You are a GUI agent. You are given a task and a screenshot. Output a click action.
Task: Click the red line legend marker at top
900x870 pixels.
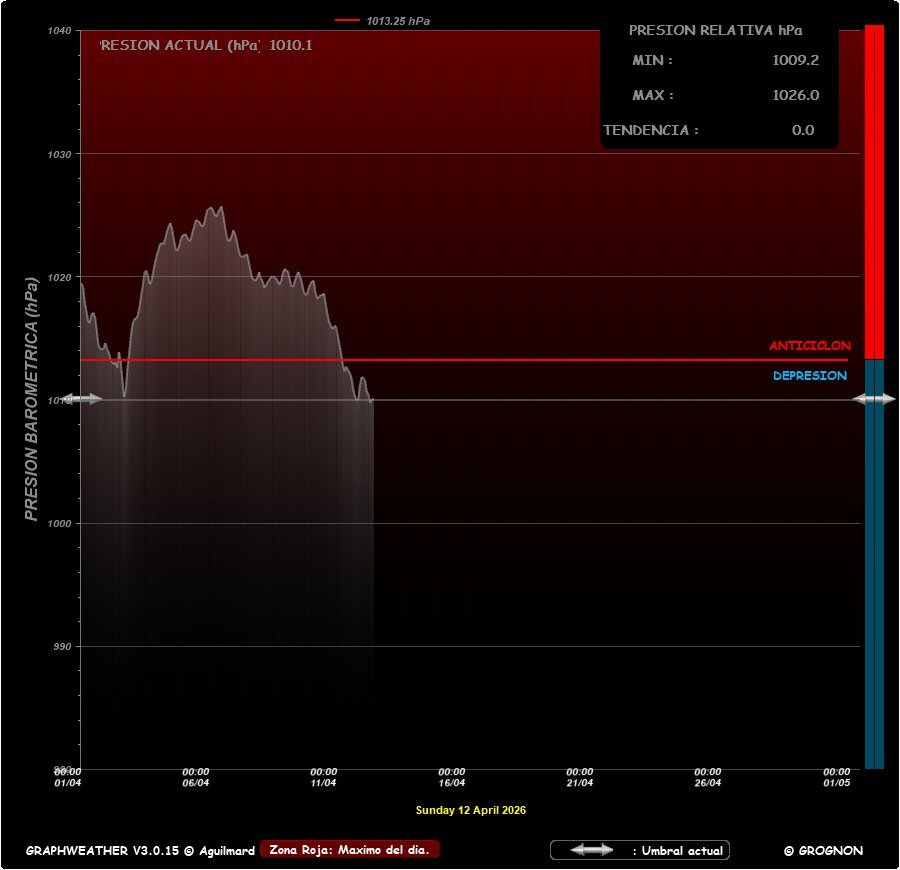click(347, 20)
